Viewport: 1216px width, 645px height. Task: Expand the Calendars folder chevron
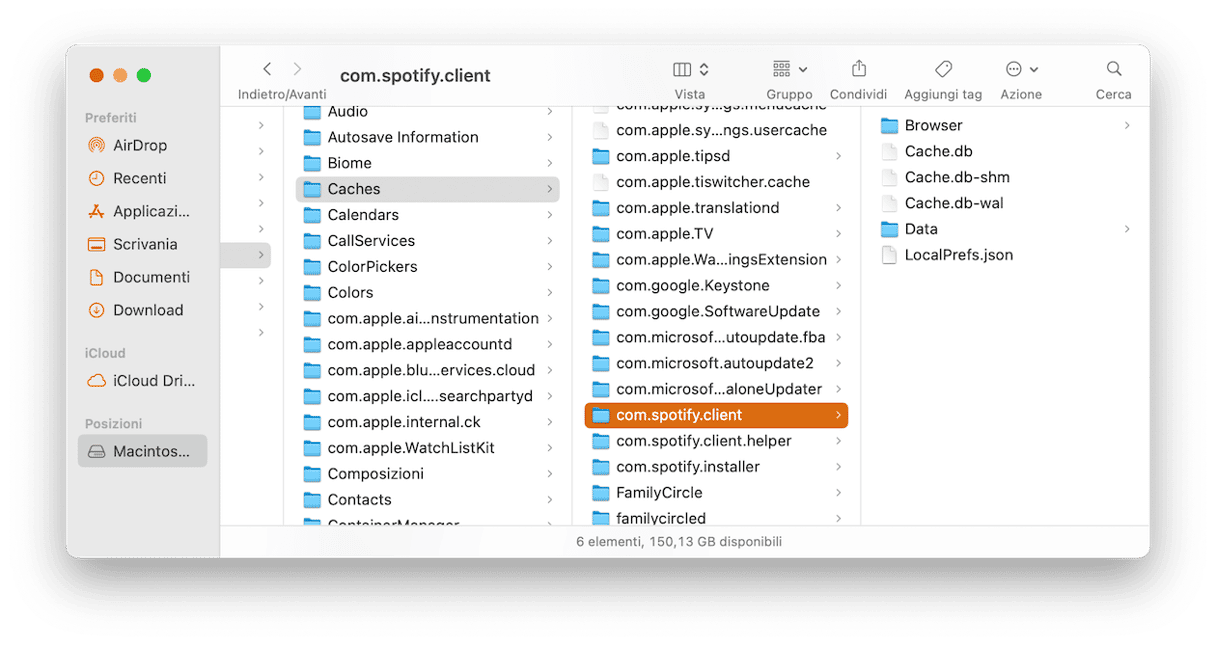tap(550, 215)
